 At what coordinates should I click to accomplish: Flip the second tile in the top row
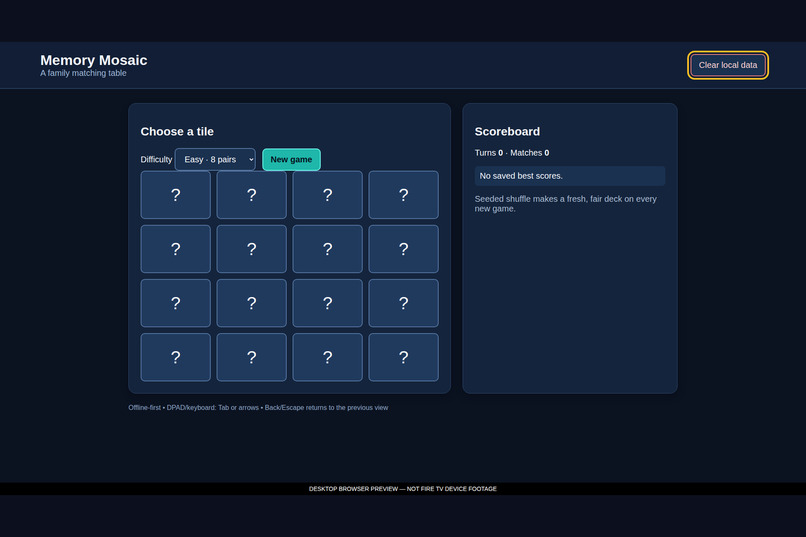pos(251,195)
